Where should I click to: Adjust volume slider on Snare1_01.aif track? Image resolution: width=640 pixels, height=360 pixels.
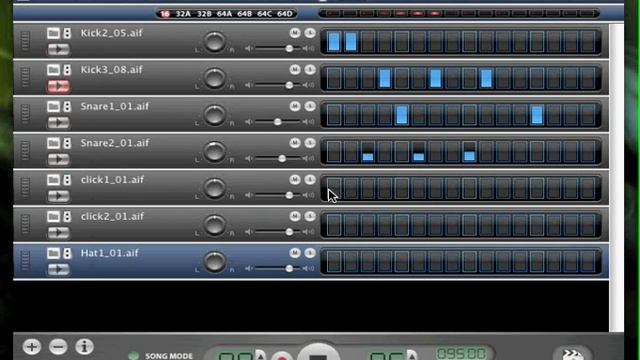click(x=278, y=122)
